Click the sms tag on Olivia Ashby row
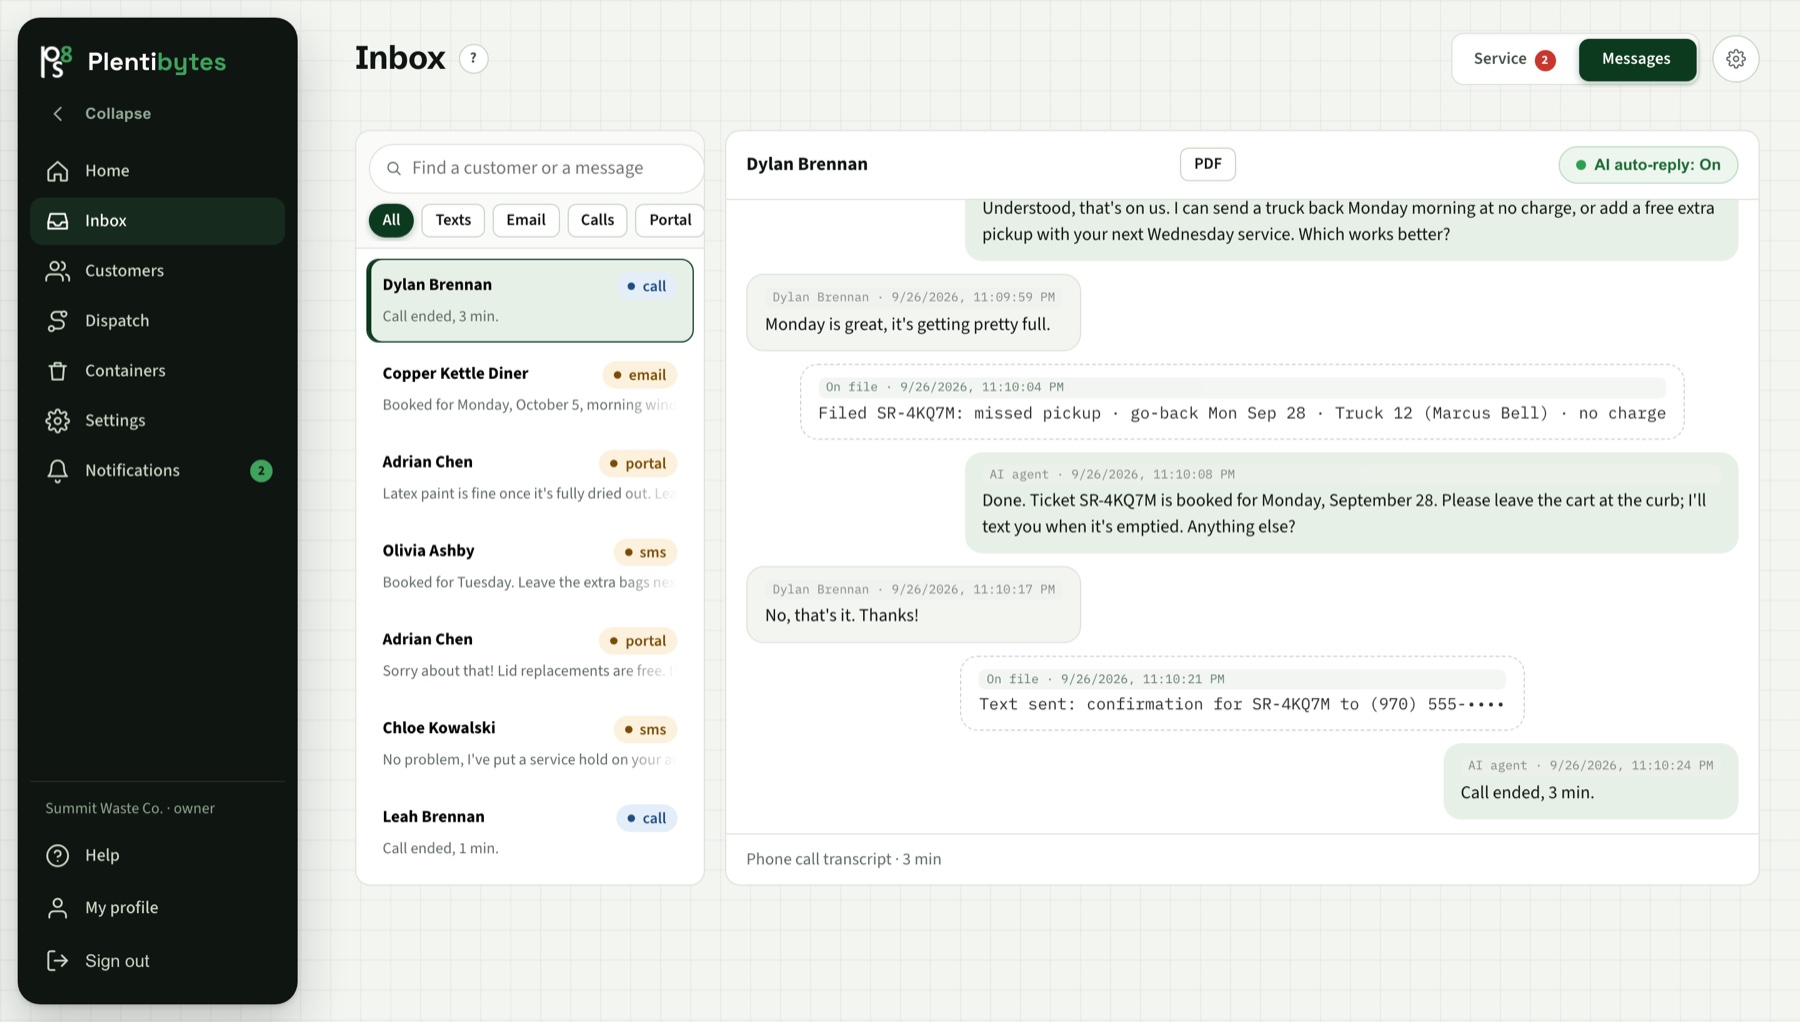Viewport: 1800px width, 1022px height. [645, 553]
